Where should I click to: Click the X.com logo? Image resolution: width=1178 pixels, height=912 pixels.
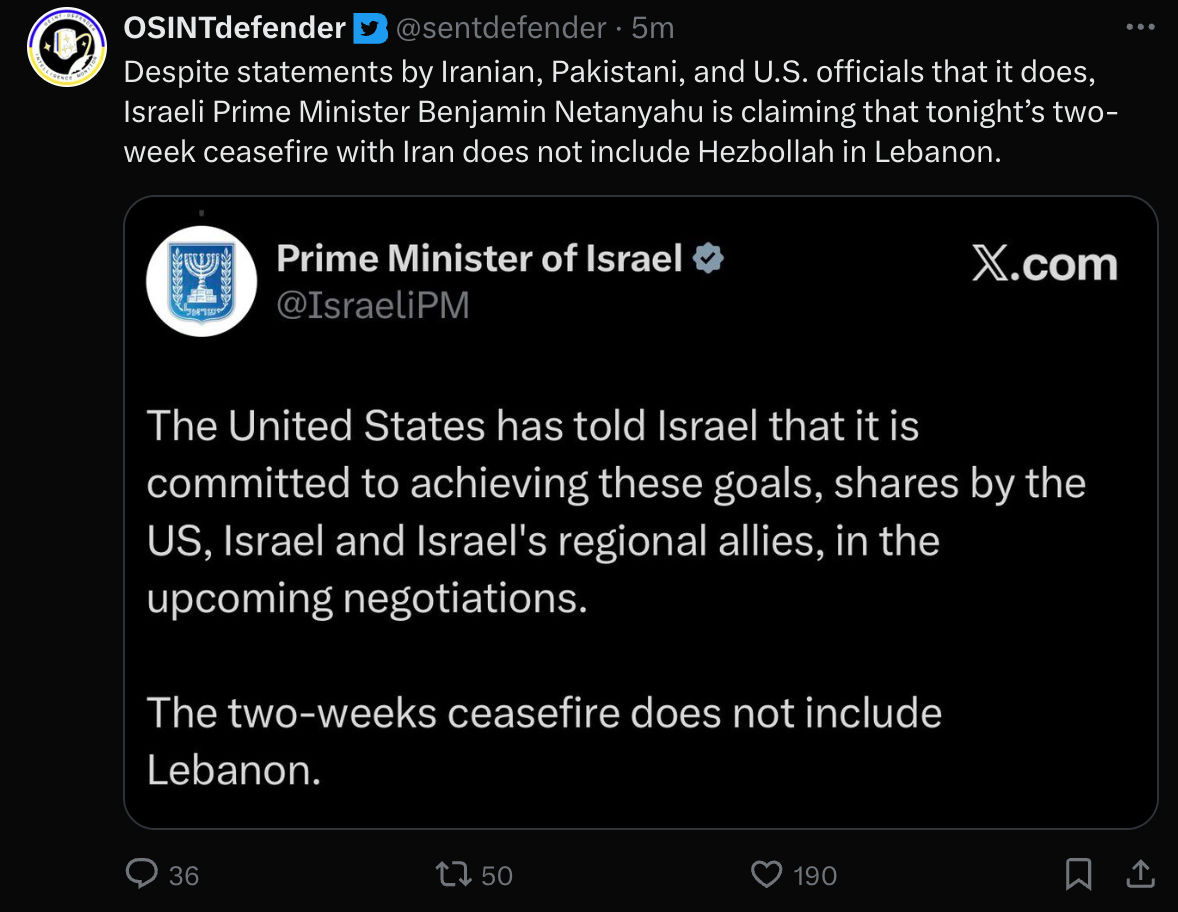tap(1044, 264)
